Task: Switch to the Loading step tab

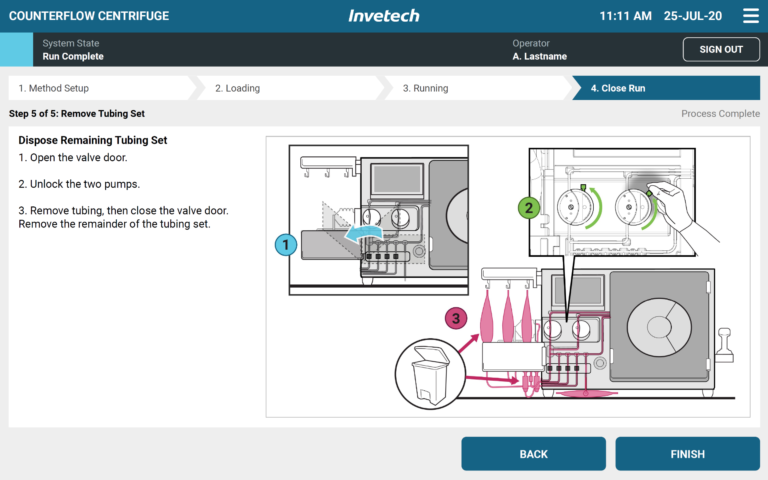Action: click(x=285, y=88)
